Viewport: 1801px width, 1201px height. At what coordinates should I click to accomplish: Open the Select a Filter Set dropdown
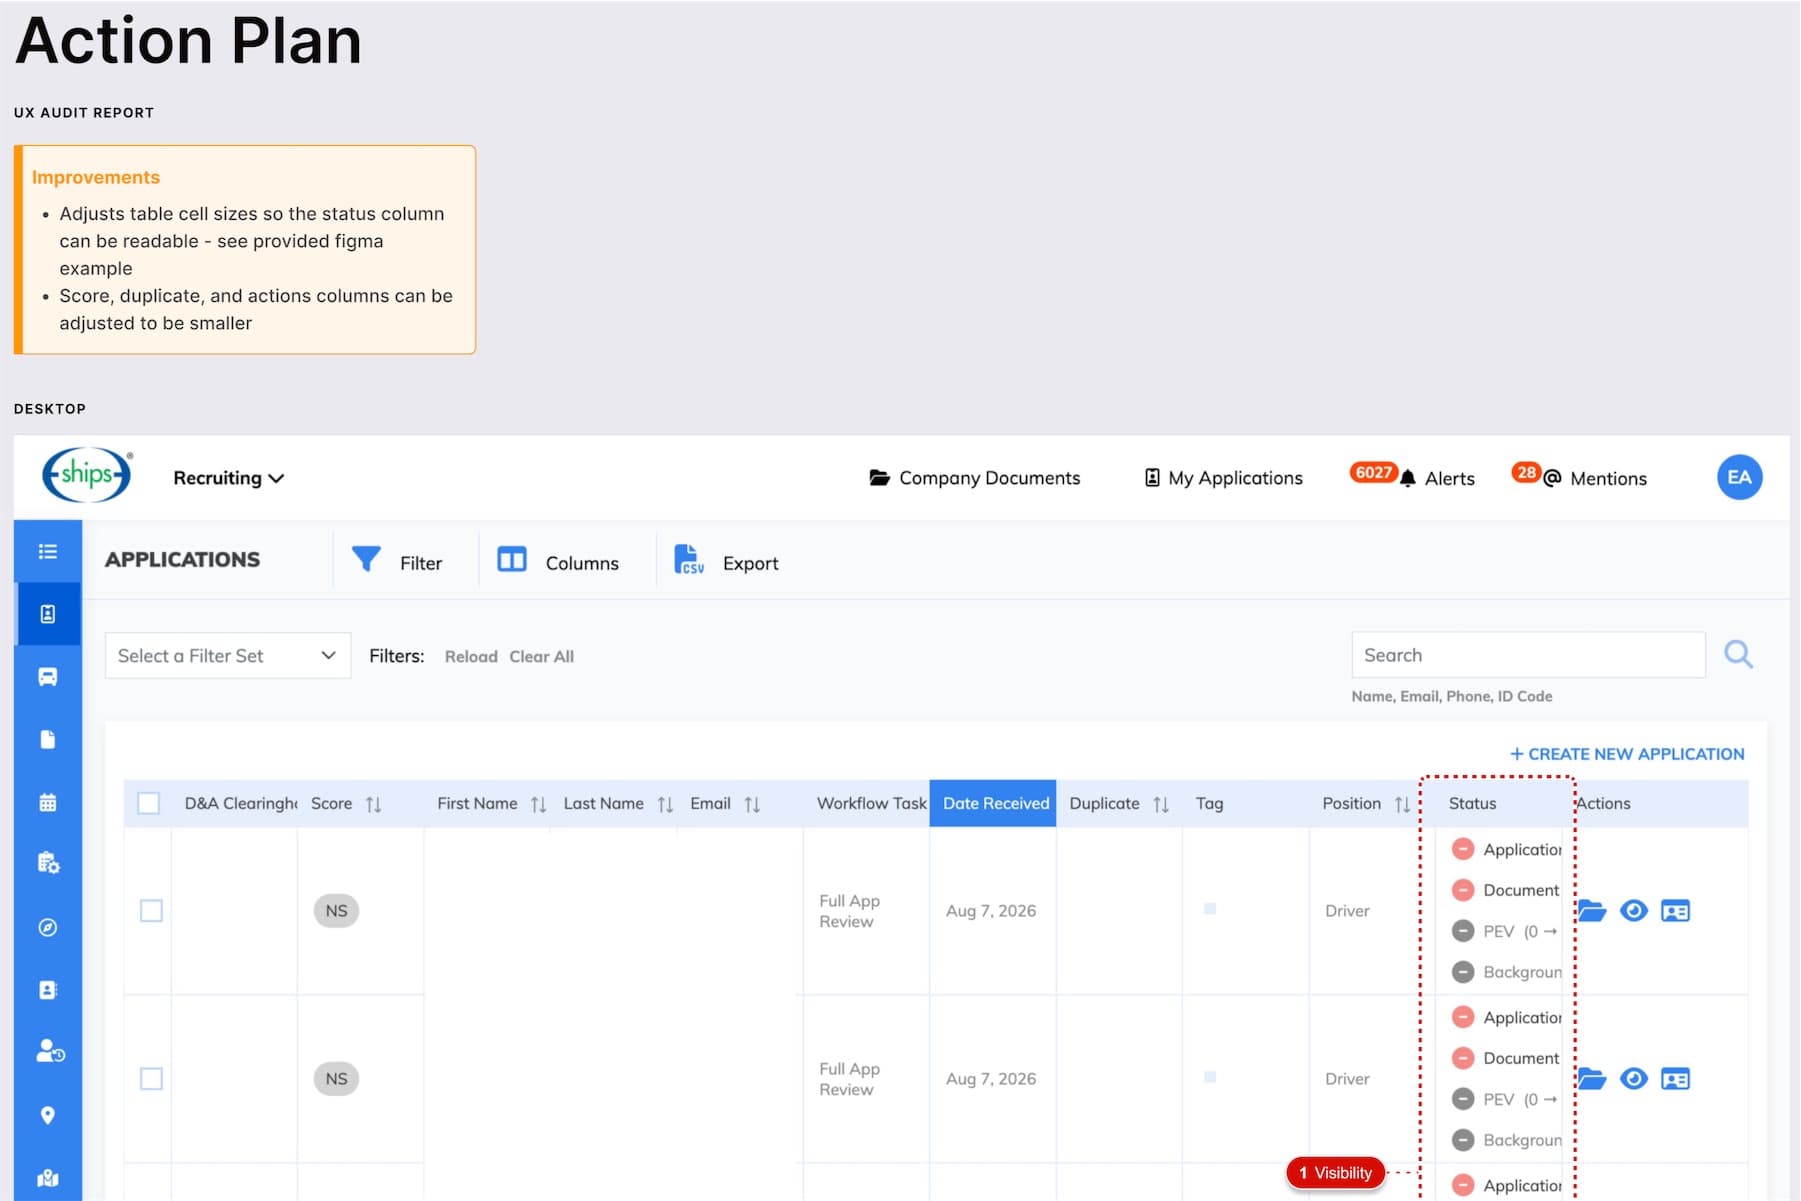point(228,655)
